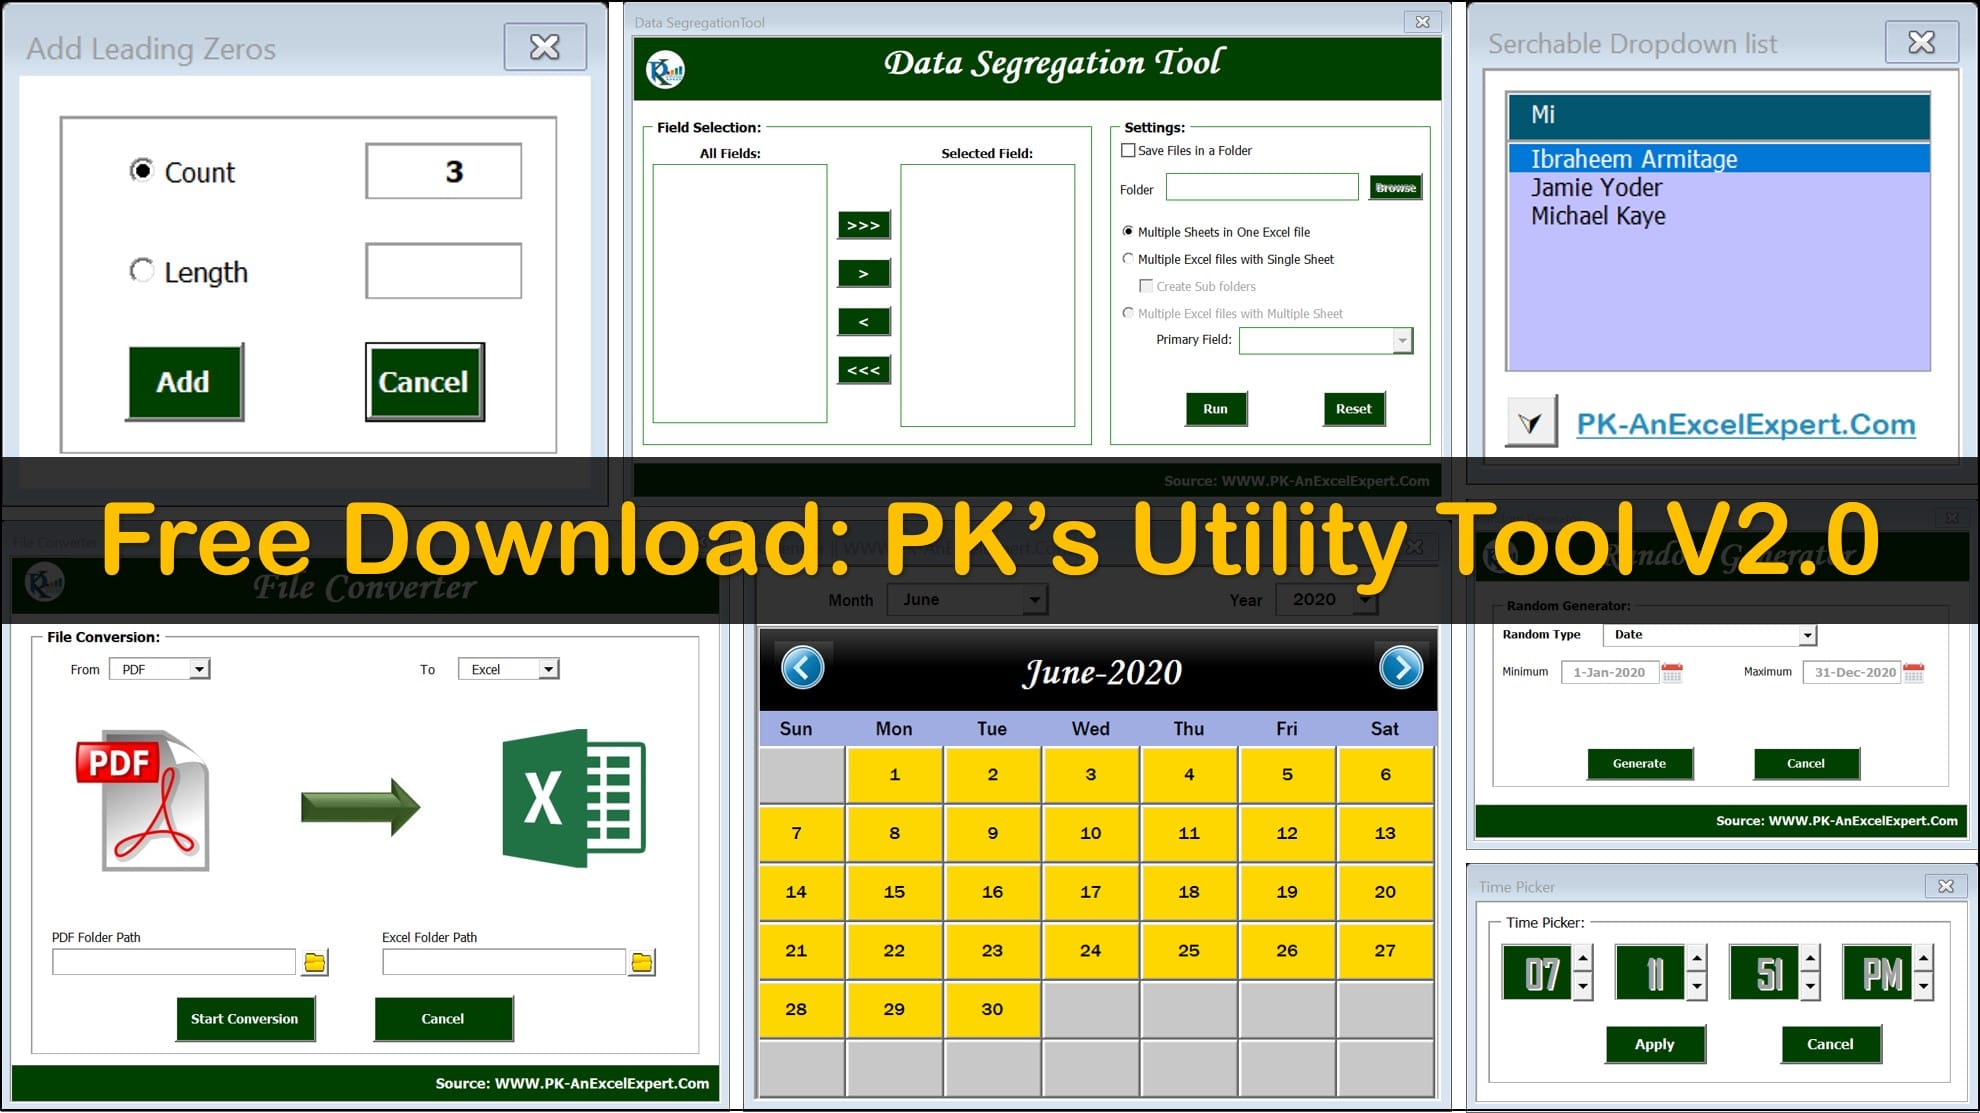Open the PK-AnExcelExpert.Com link
Image resolution: width=1980 pixels, height=1113 pixels.
1746,424
